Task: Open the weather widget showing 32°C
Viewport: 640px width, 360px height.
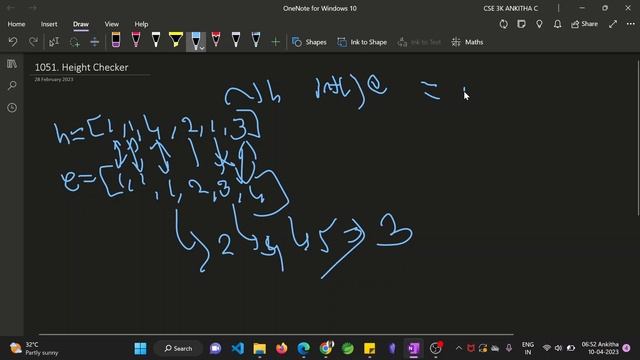Action: tap(34, 348)
